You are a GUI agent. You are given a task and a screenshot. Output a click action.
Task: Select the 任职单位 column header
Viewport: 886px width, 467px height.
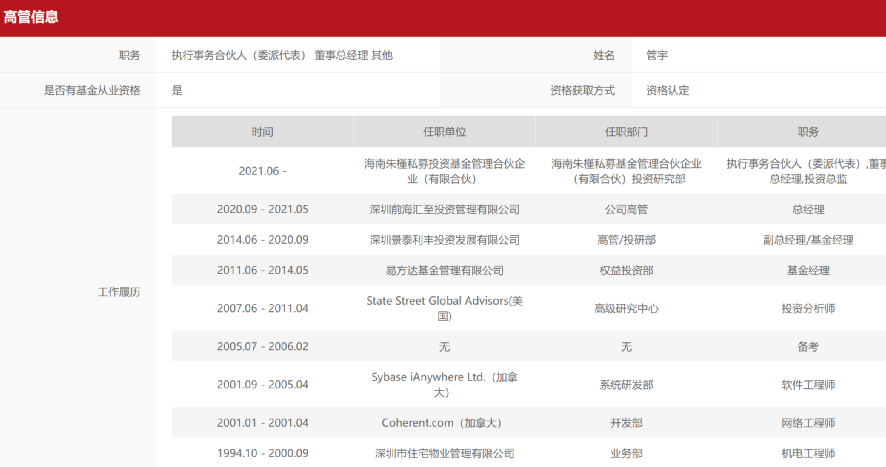444,132
